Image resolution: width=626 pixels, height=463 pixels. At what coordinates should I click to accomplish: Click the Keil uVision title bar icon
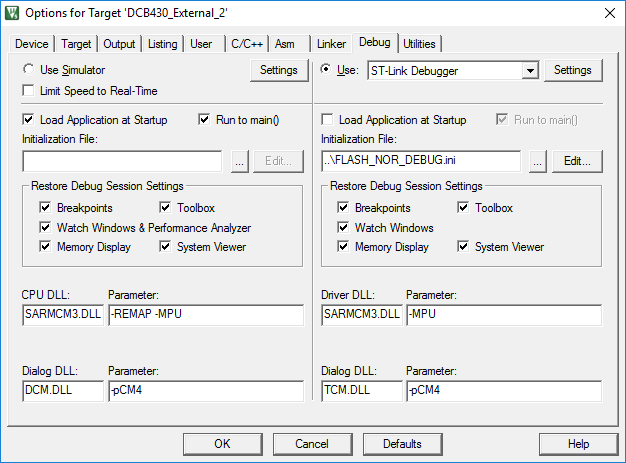pos(12,13)
